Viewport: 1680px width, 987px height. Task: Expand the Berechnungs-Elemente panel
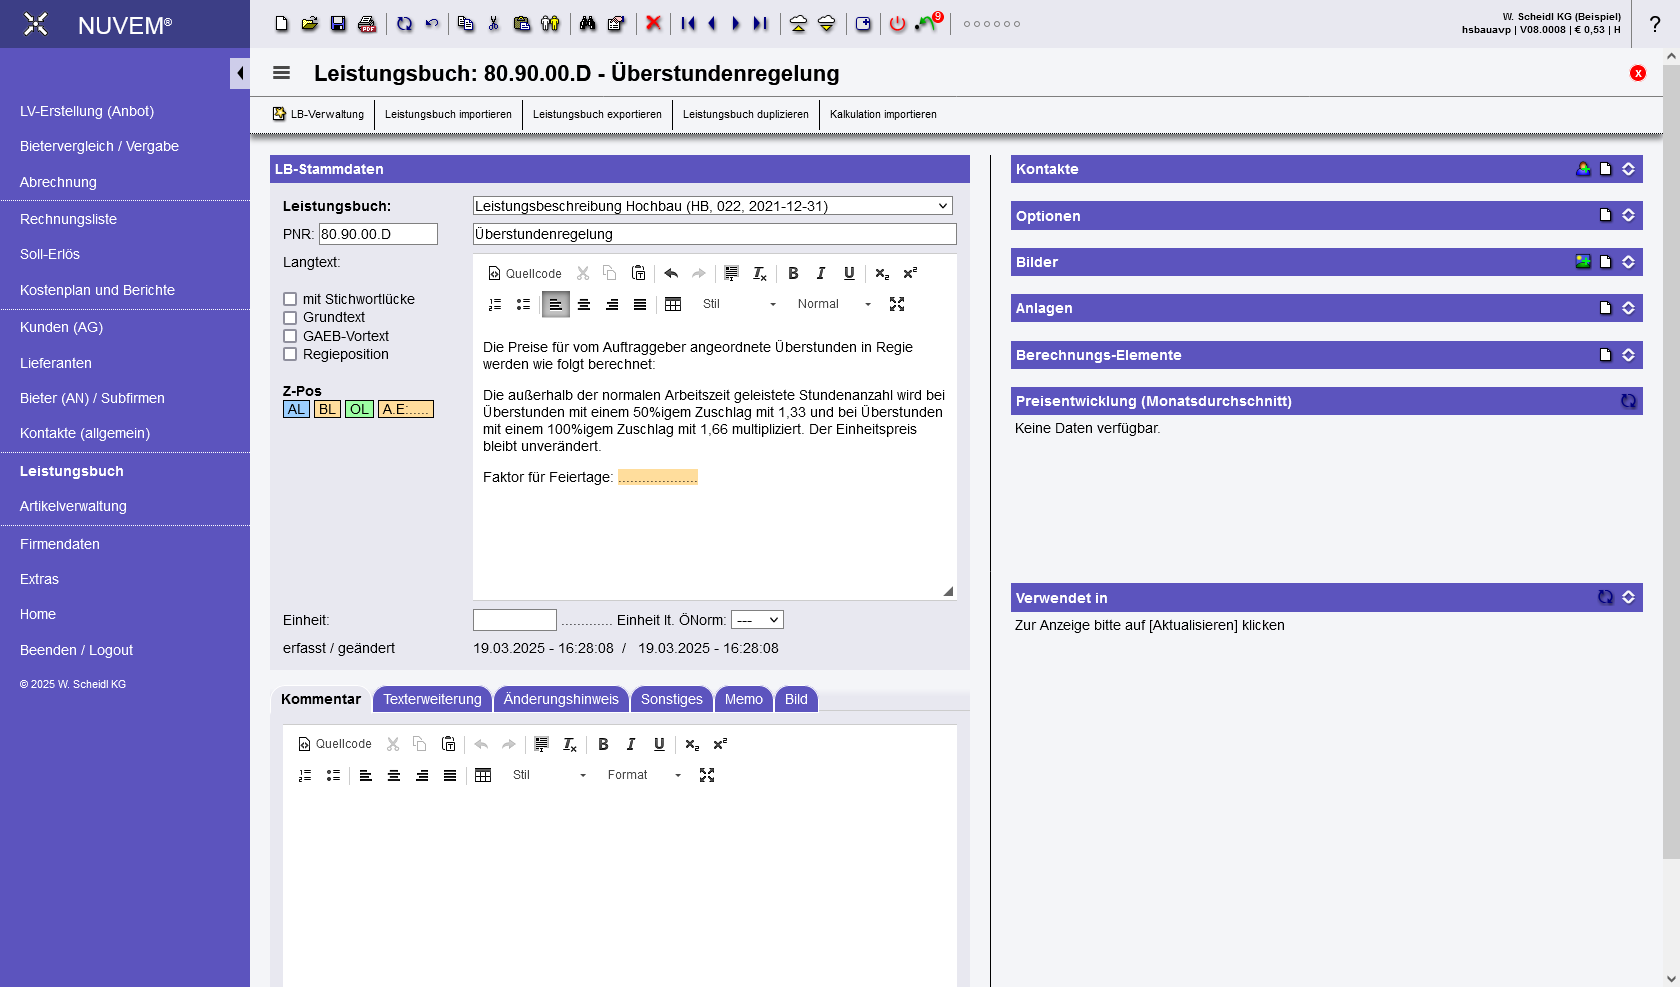click(1629, 355)
